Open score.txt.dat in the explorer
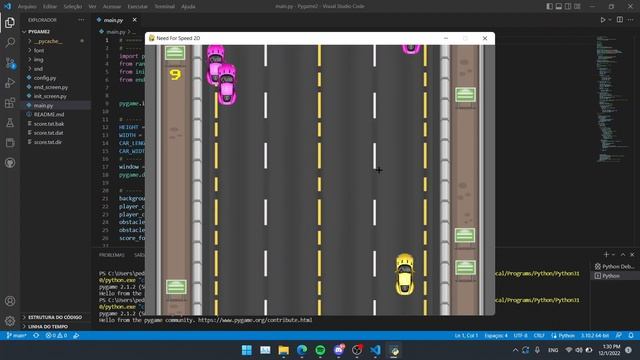 49,133
